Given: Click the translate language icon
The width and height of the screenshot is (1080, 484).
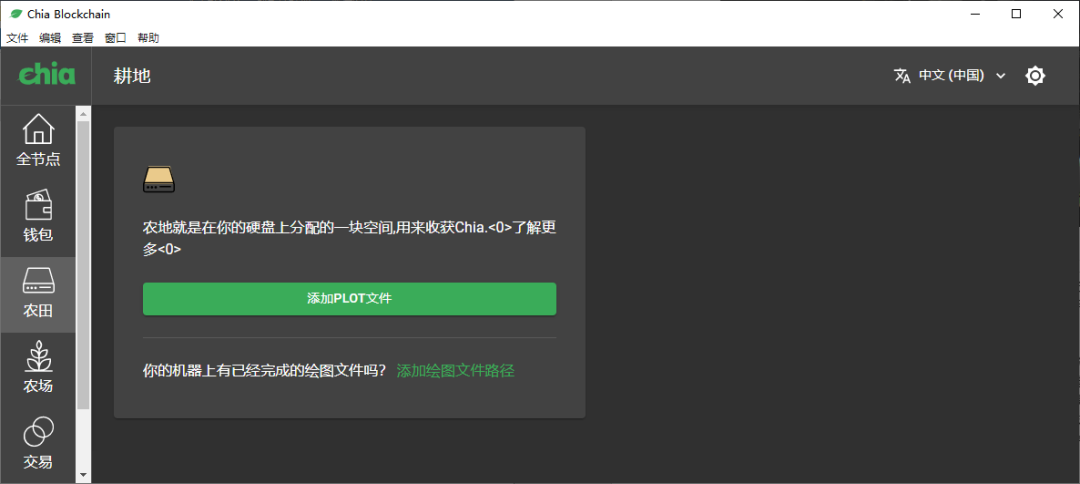Looking at the screenshot, I should click(902, 76).
